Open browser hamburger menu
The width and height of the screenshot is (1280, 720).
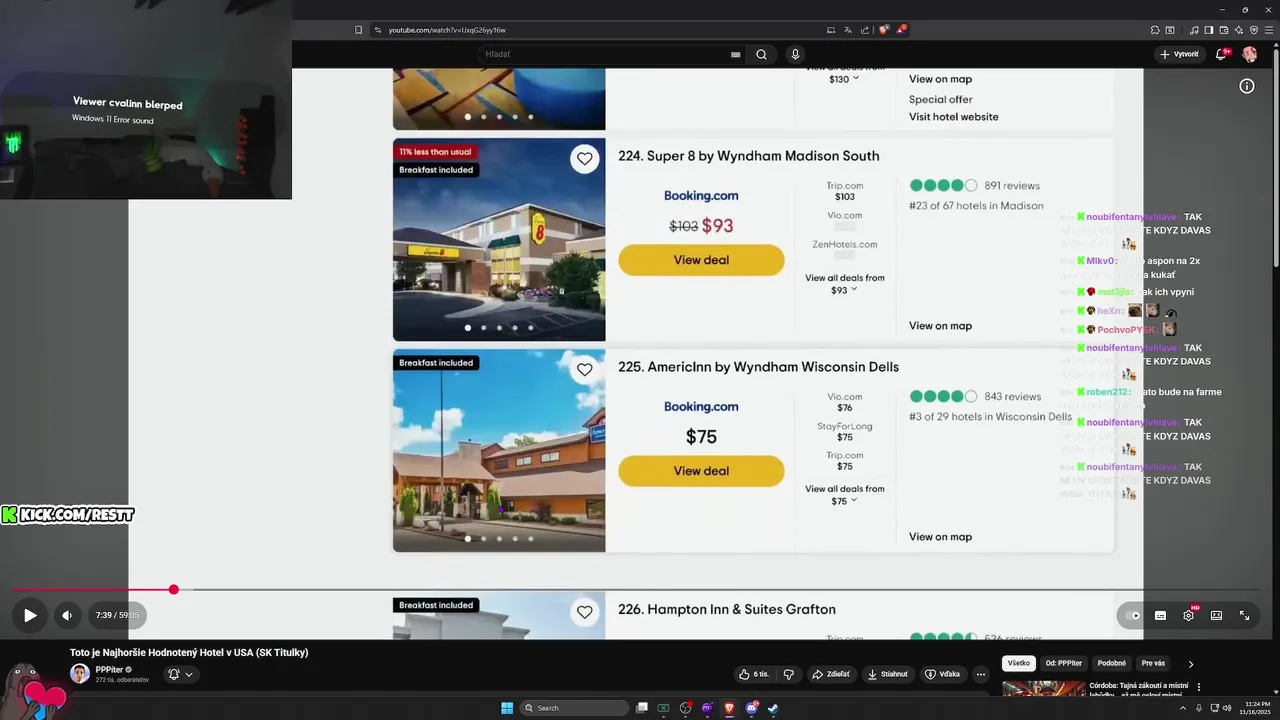click(x=1268, y=30)
